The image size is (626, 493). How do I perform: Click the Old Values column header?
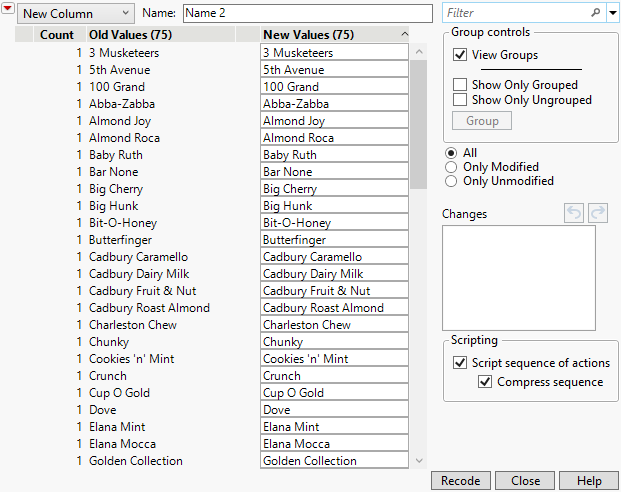[132, 35]
